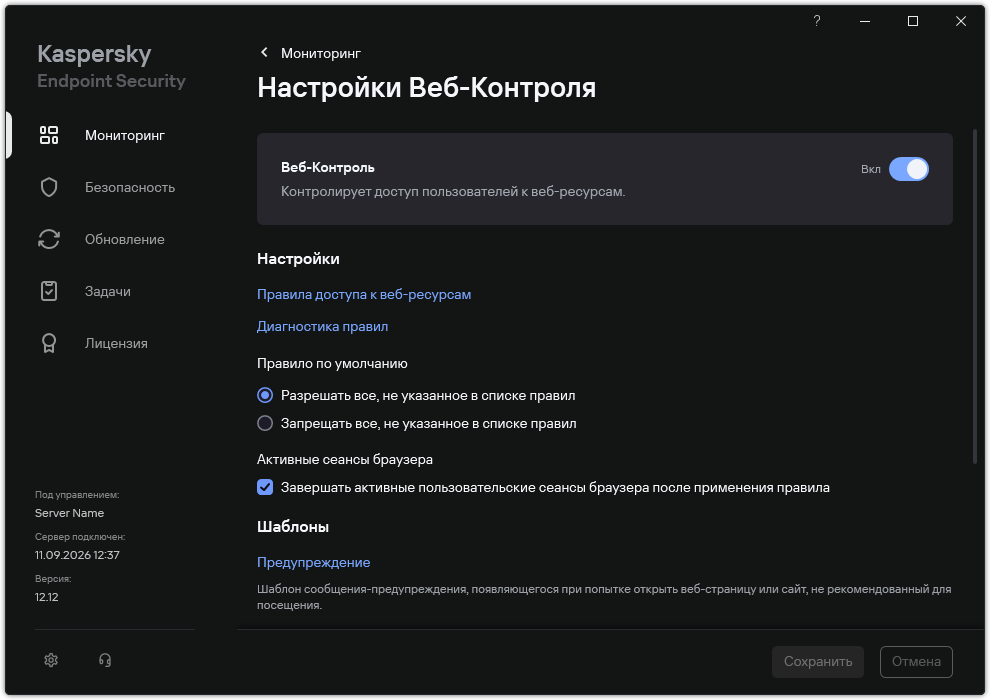This screenshot has width=990, height=700.
Task: Open the Предупреждение template link
Action: [x=313, y=562]
